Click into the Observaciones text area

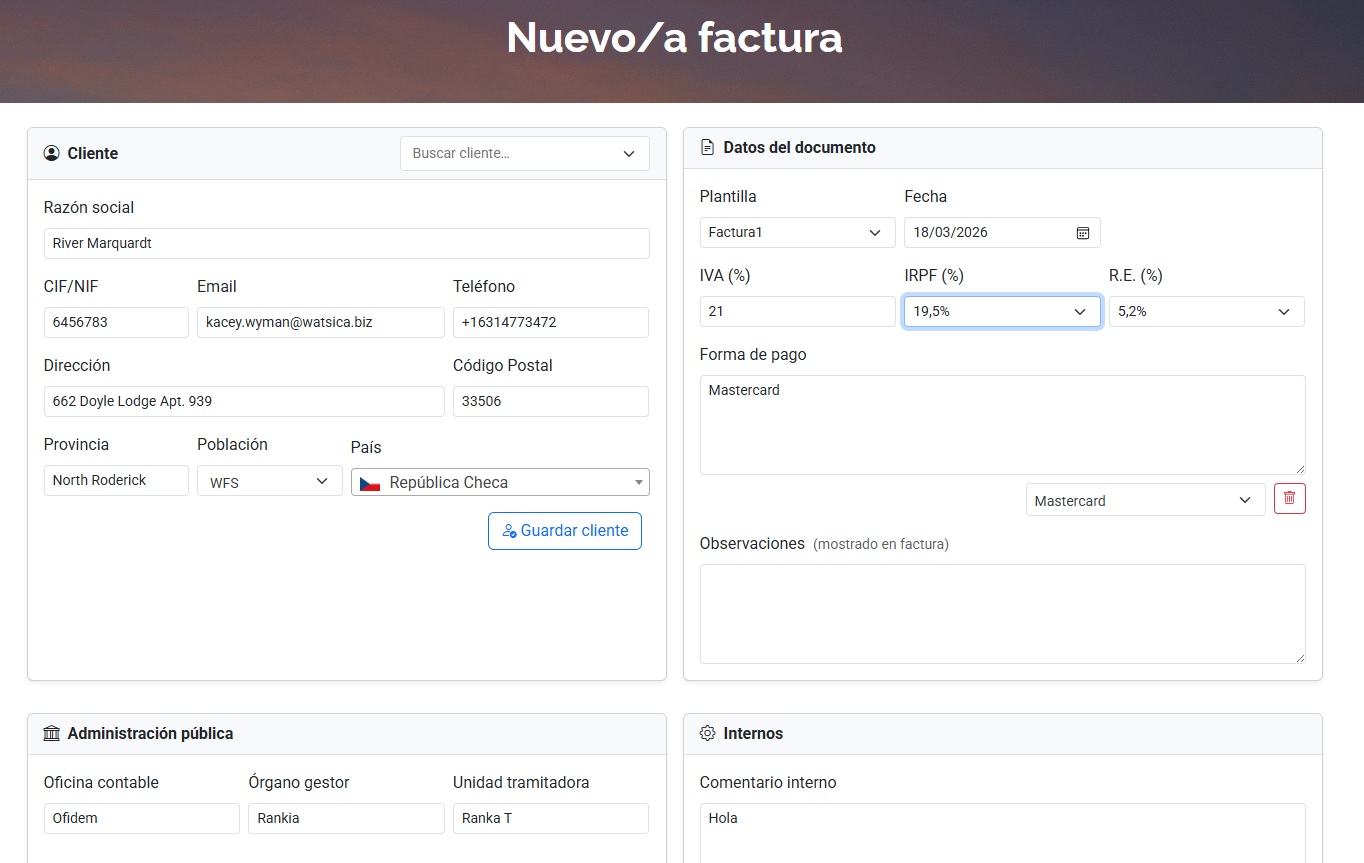1002,613
